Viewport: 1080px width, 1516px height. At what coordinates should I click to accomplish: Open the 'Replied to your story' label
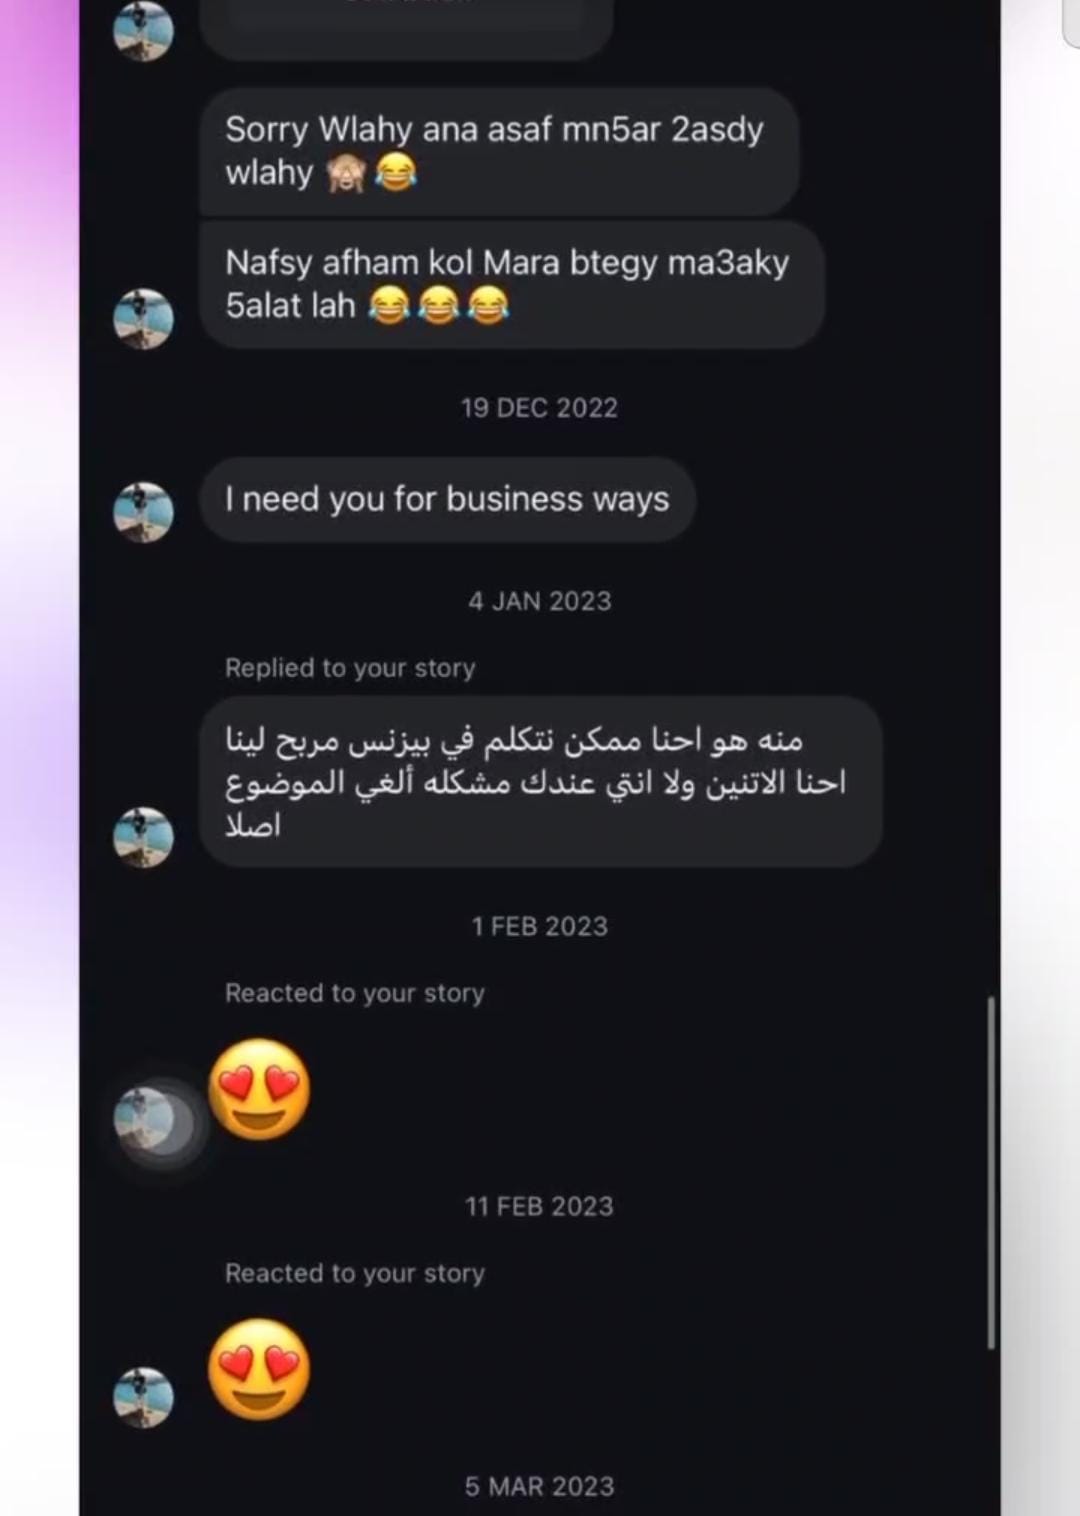[x=350, y=668]
